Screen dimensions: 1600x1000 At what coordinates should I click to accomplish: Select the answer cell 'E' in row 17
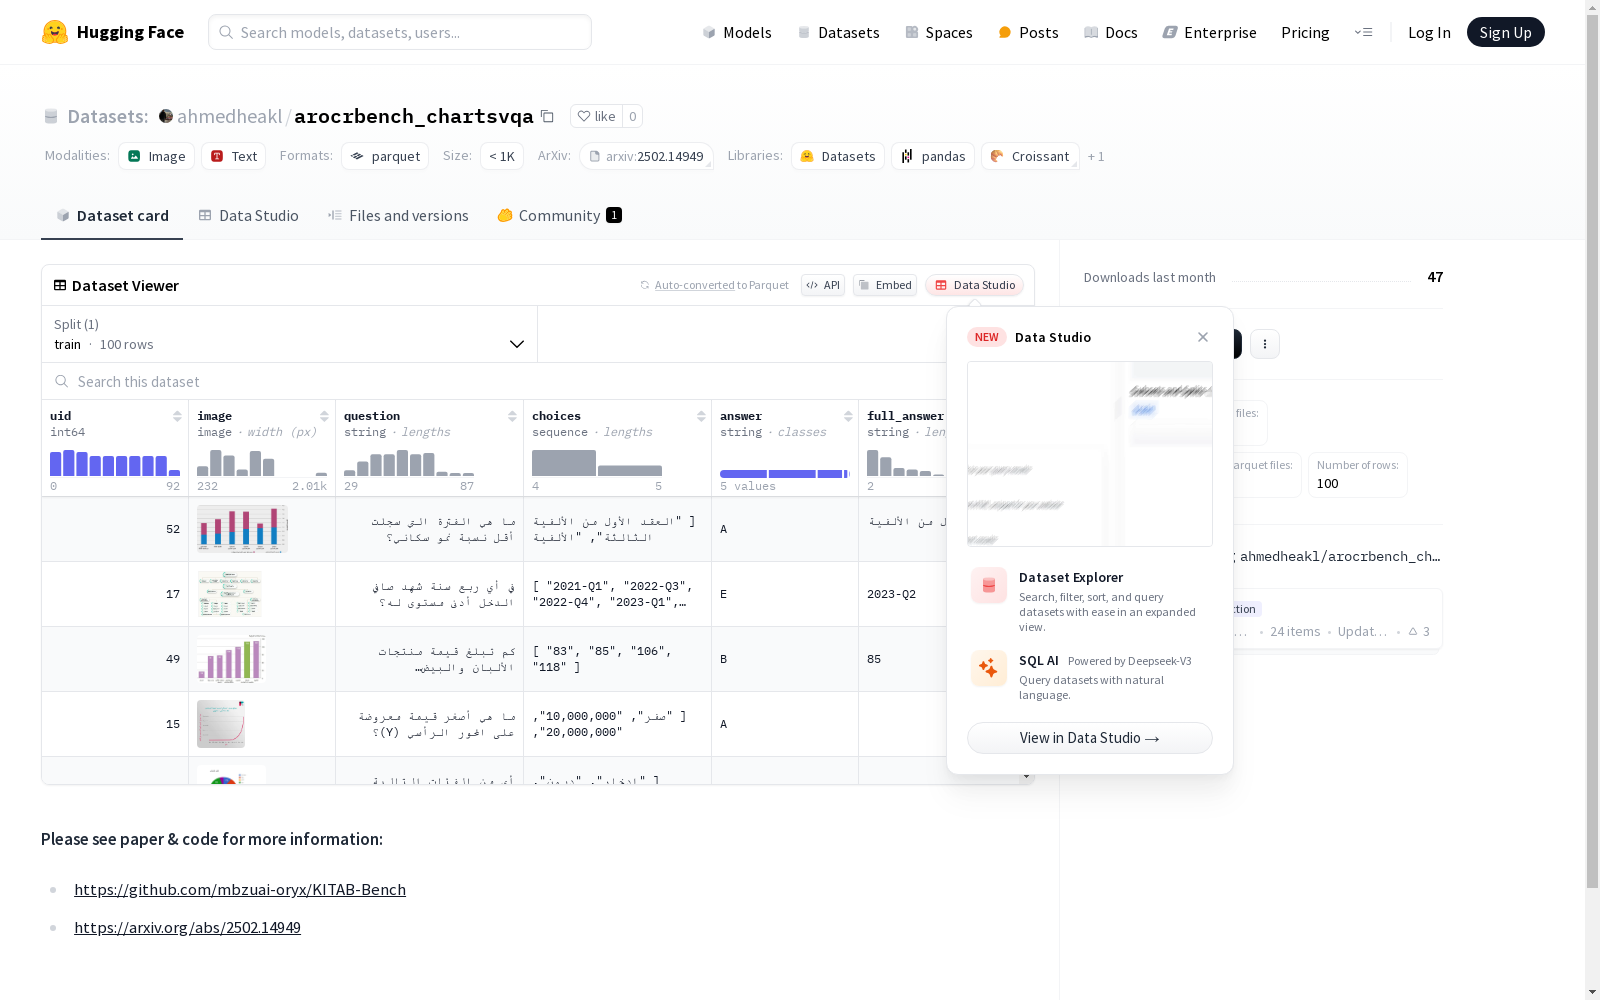click(785, 594)
